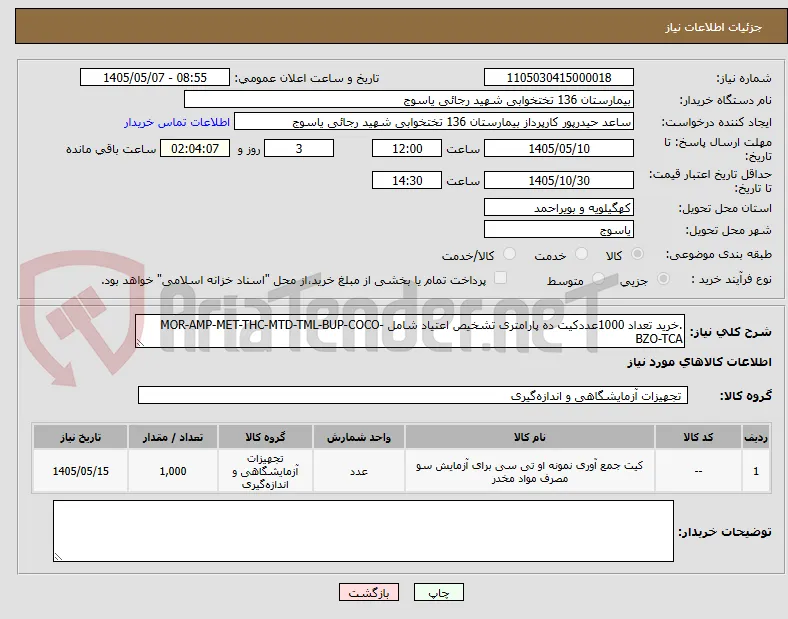Image resolution: width=788 pixels, height=619 pixels.
Task: Select the جزیی purchase type radio
Action: [663, 278]
